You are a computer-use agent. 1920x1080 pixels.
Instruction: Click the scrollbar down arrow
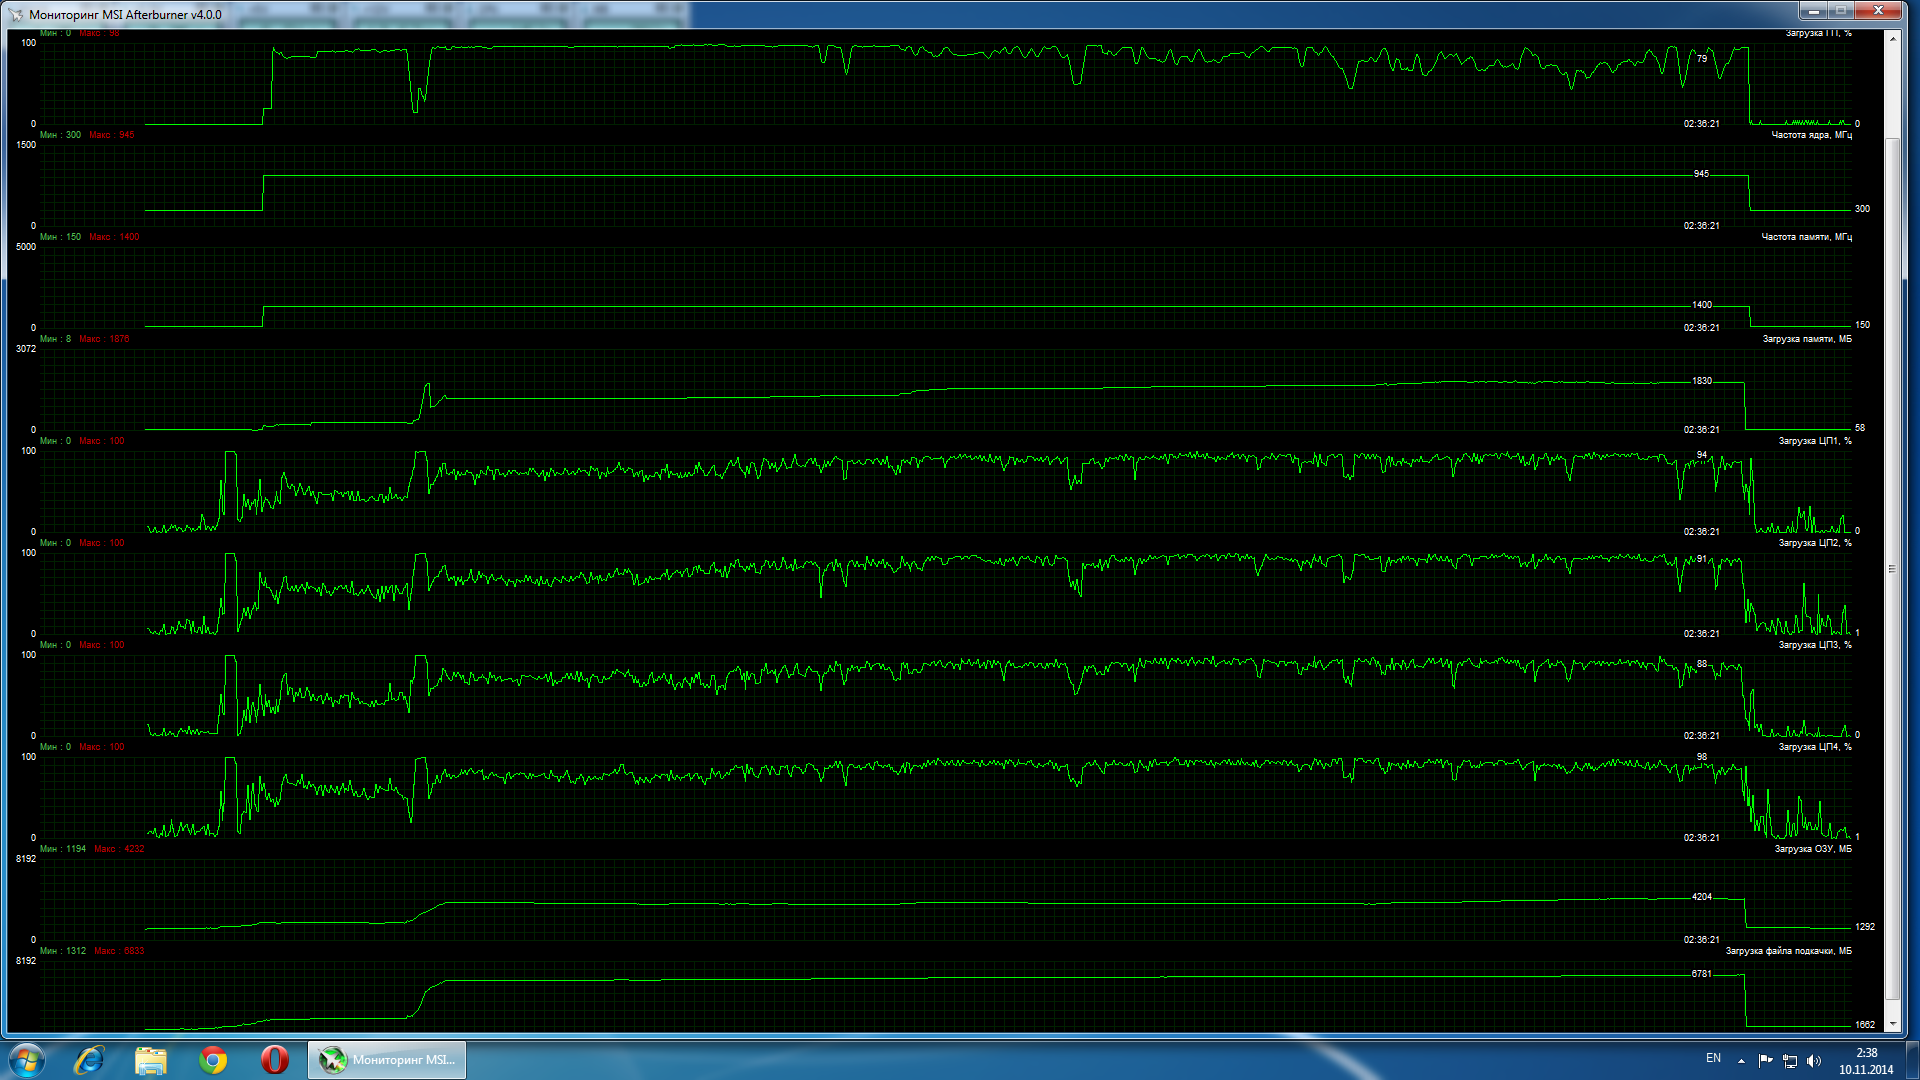pyautogui.click(x=1892, y=1024)
